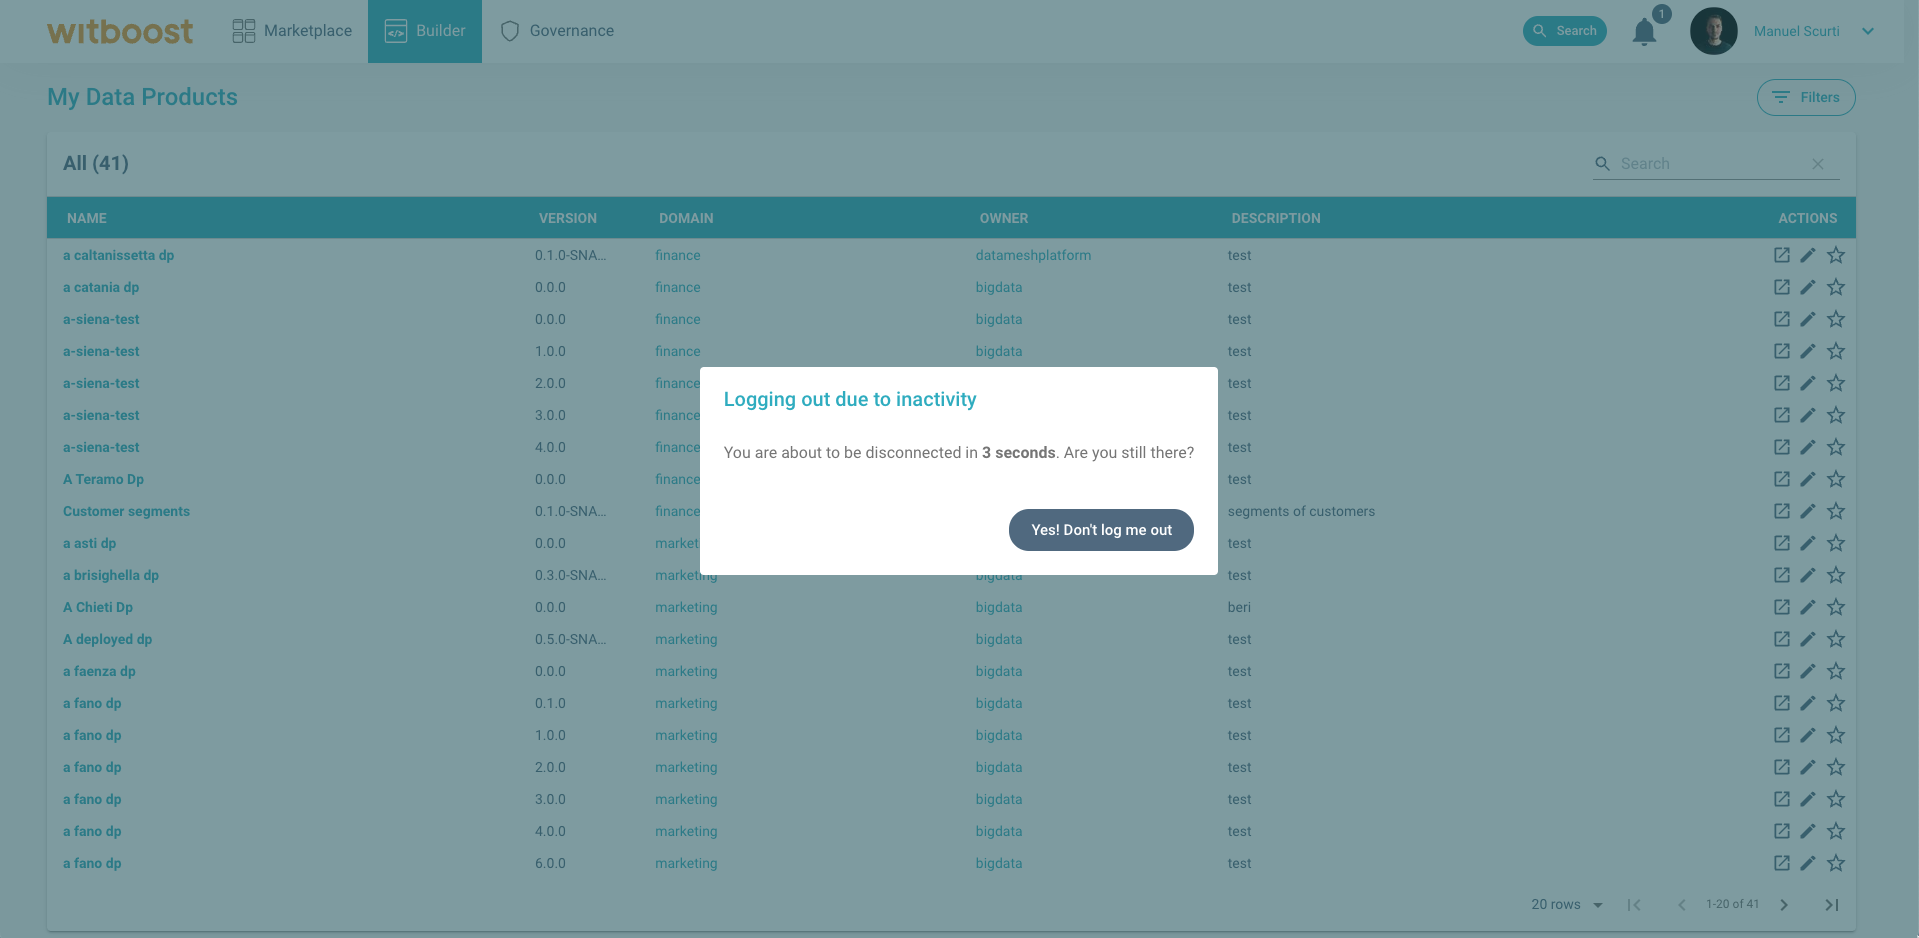Go to the next page of data products
The width and height of the screenshot is (1919, 938).
[x=1784, y=904]
